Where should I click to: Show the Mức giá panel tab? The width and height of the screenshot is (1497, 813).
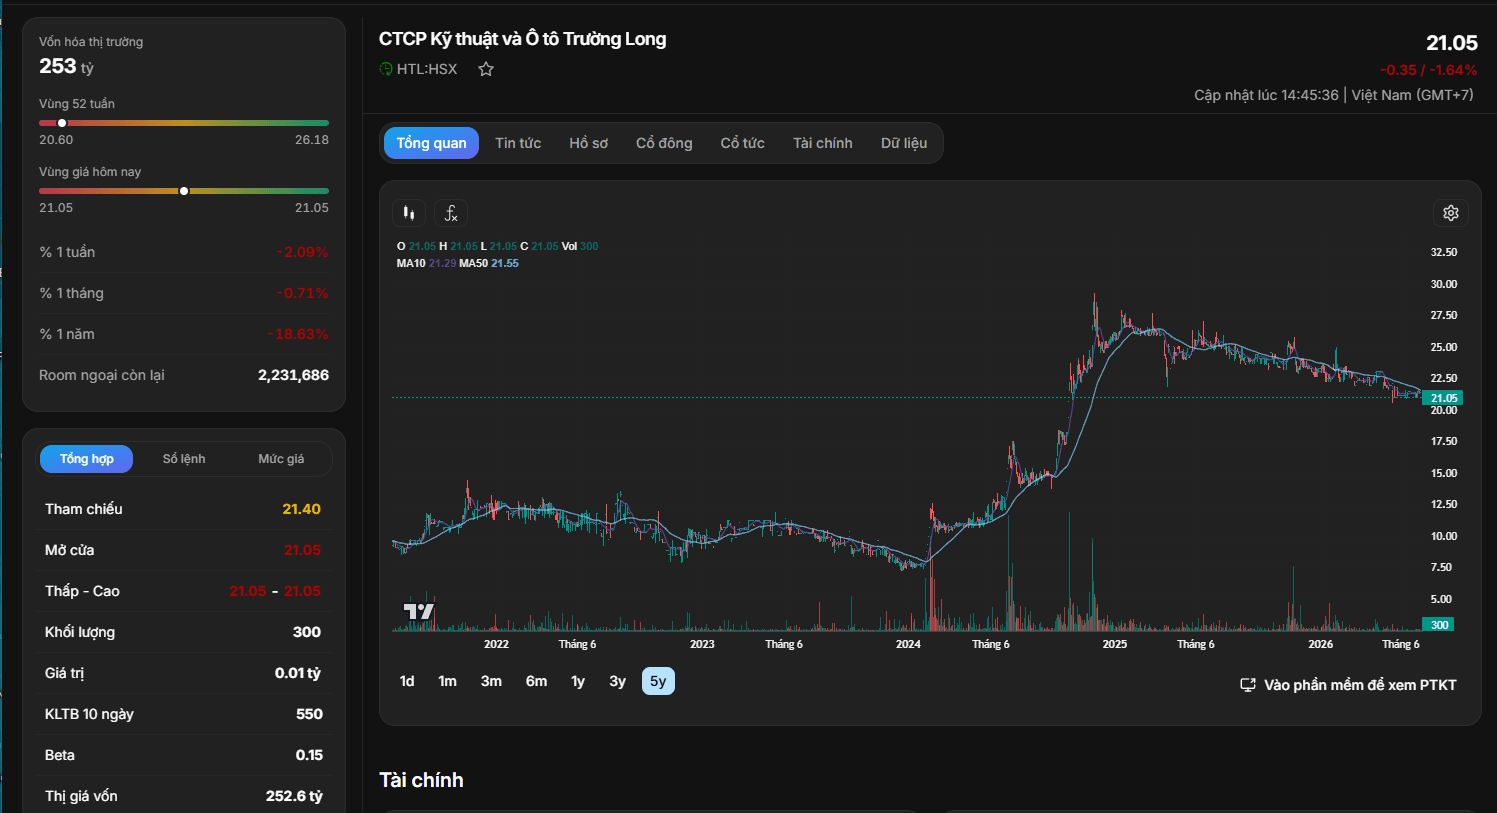coord(281,459)
